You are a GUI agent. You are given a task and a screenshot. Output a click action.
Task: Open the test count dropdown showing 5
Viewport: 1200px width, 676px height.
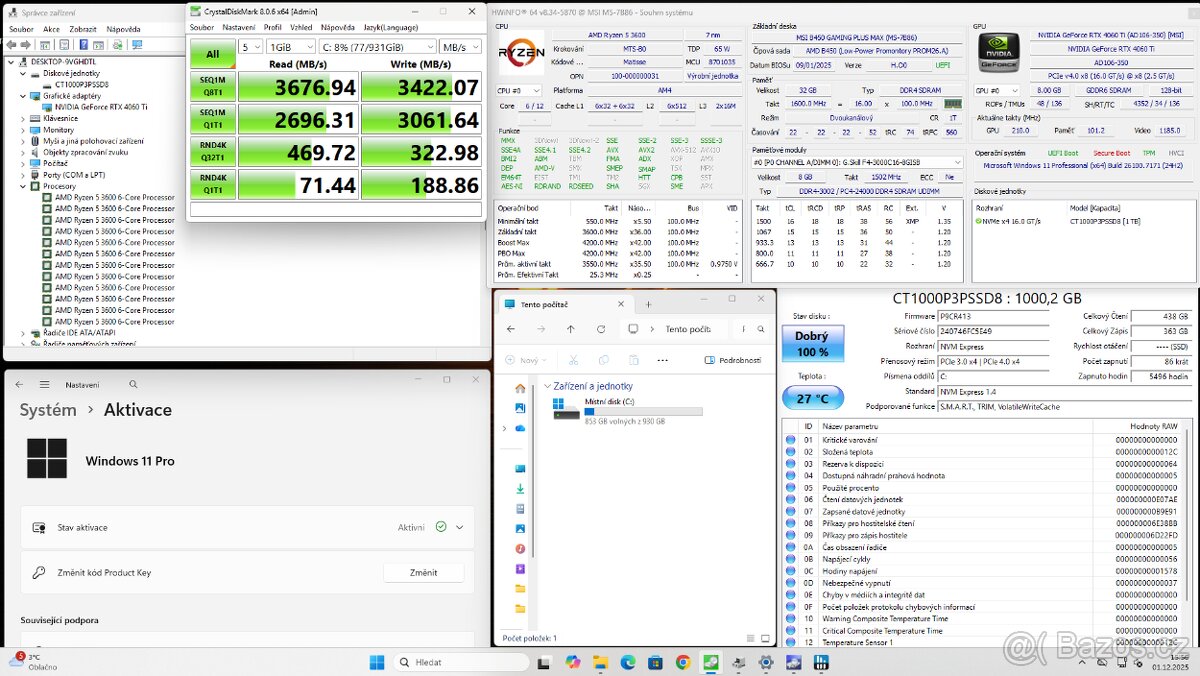pyautogui.click(x=253, y=46)
